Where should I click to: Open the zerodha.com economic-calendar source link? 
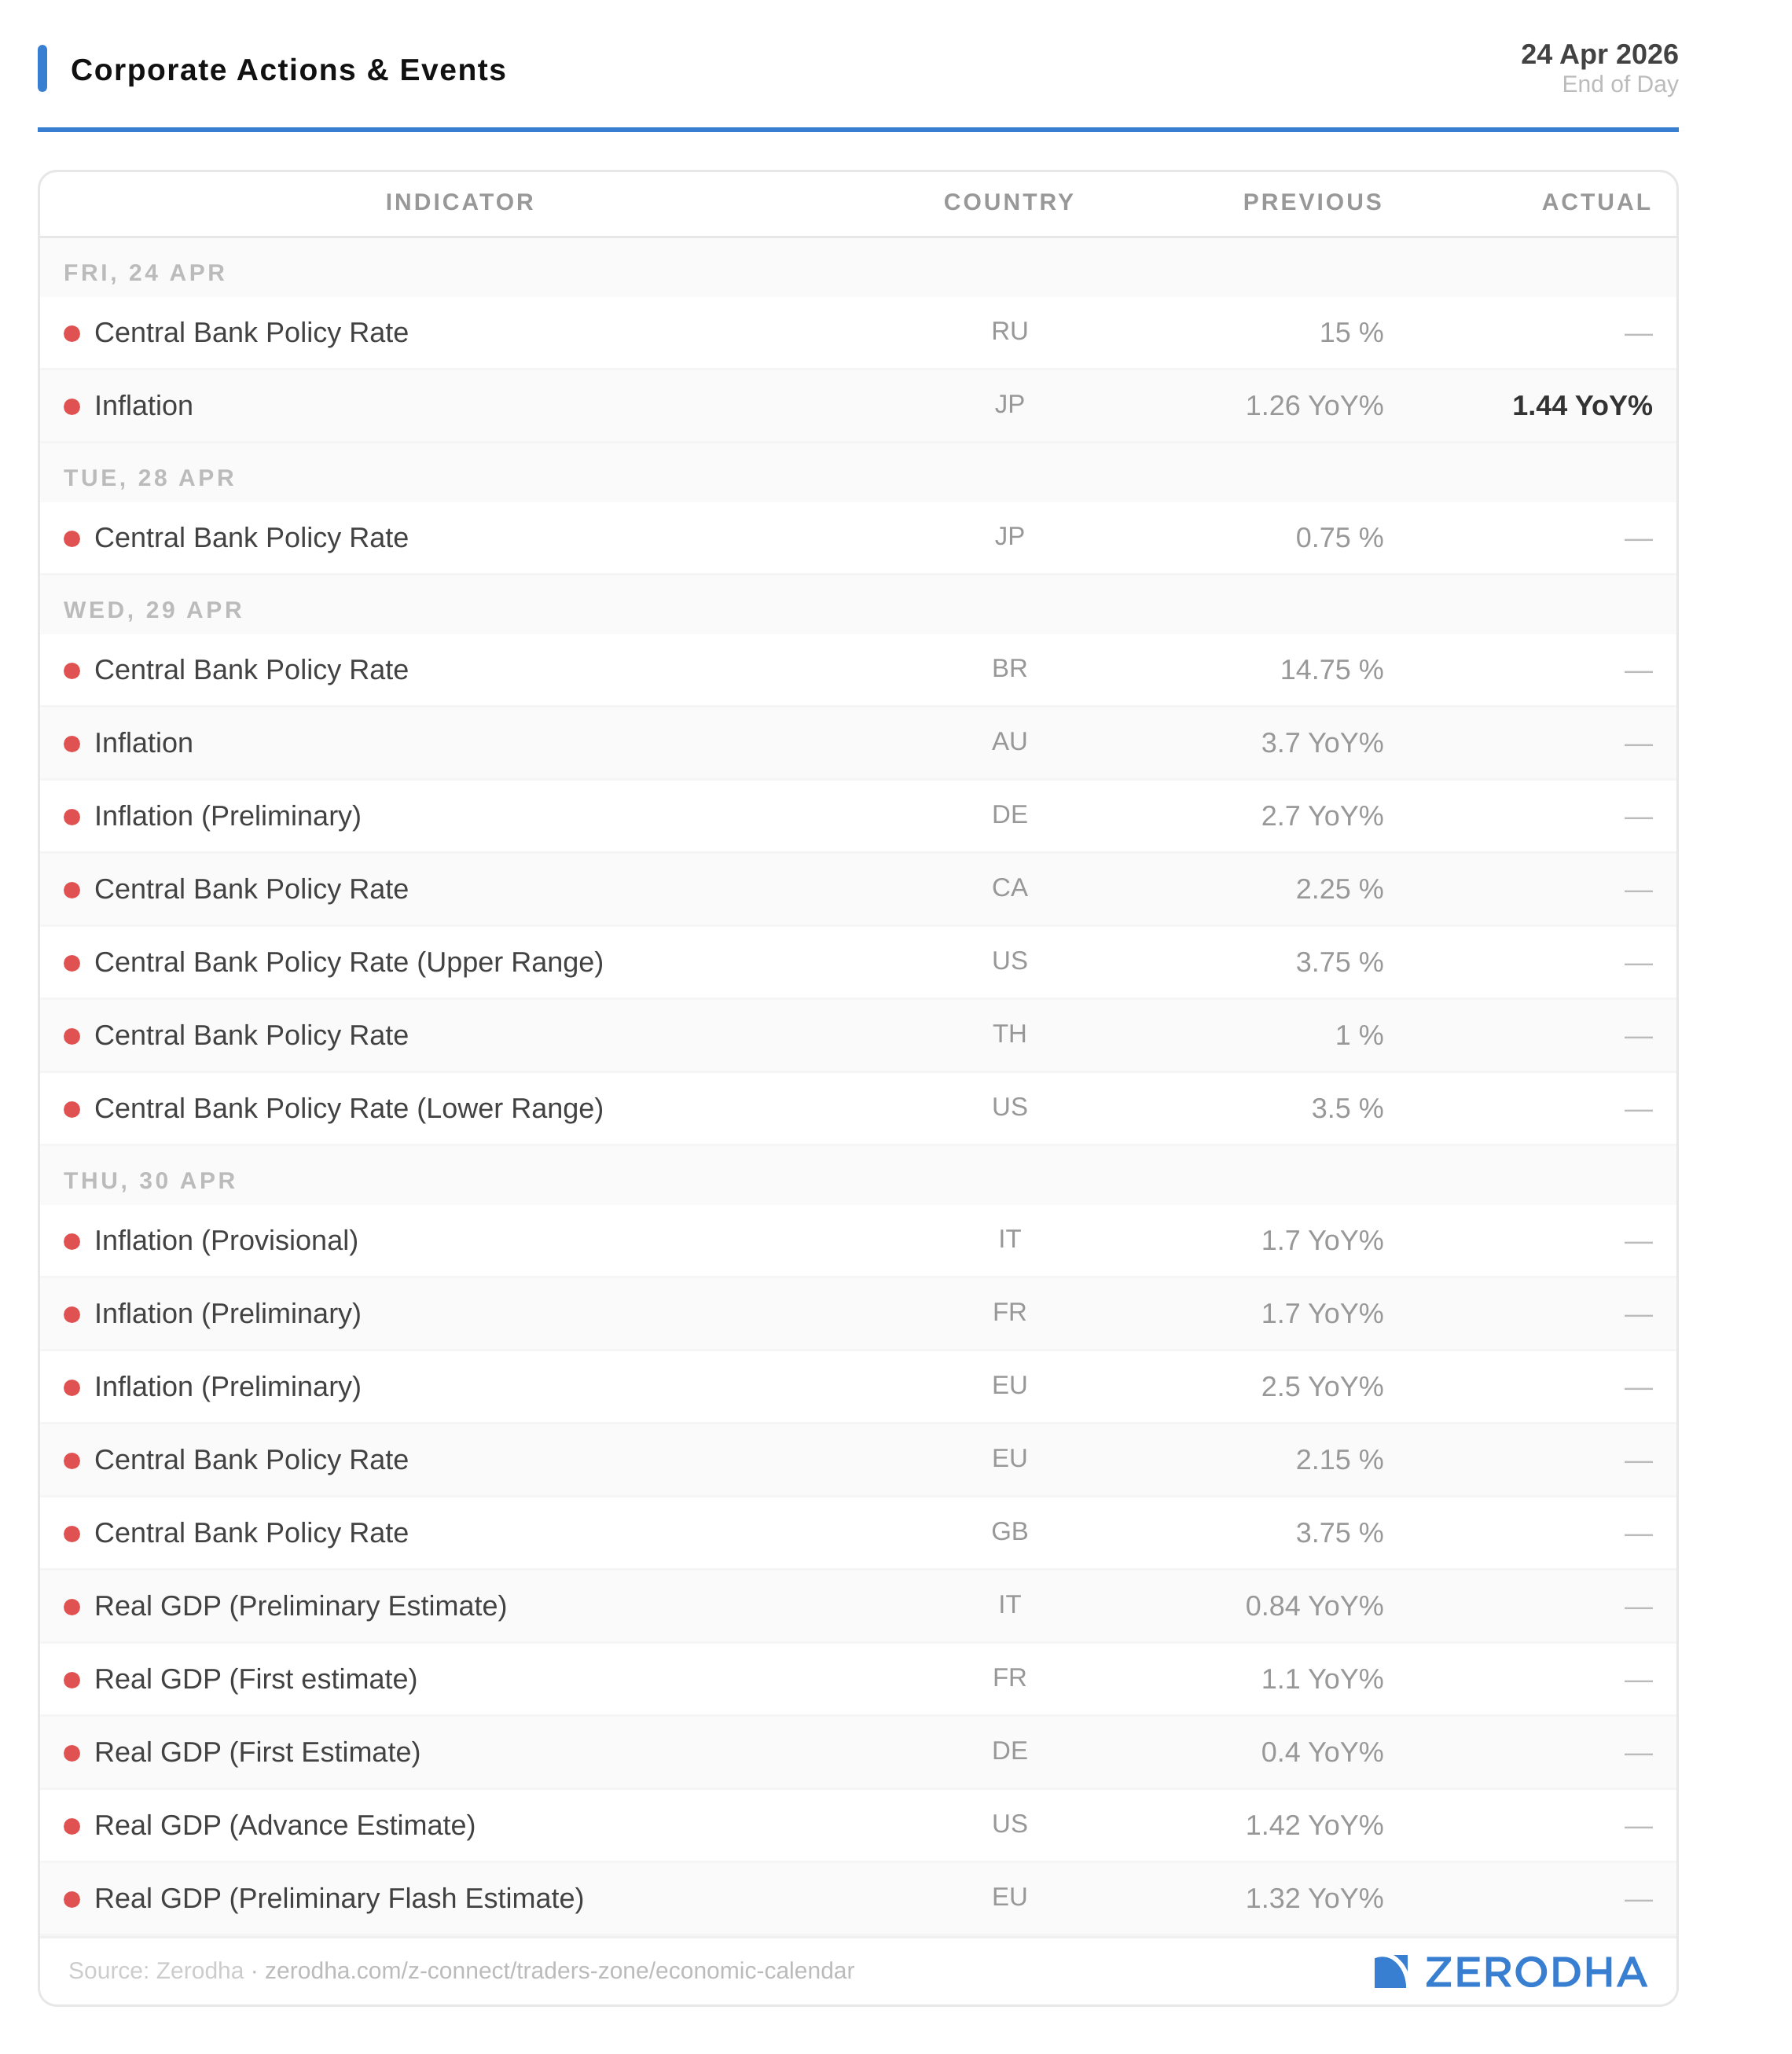(x=559, y=1971)
